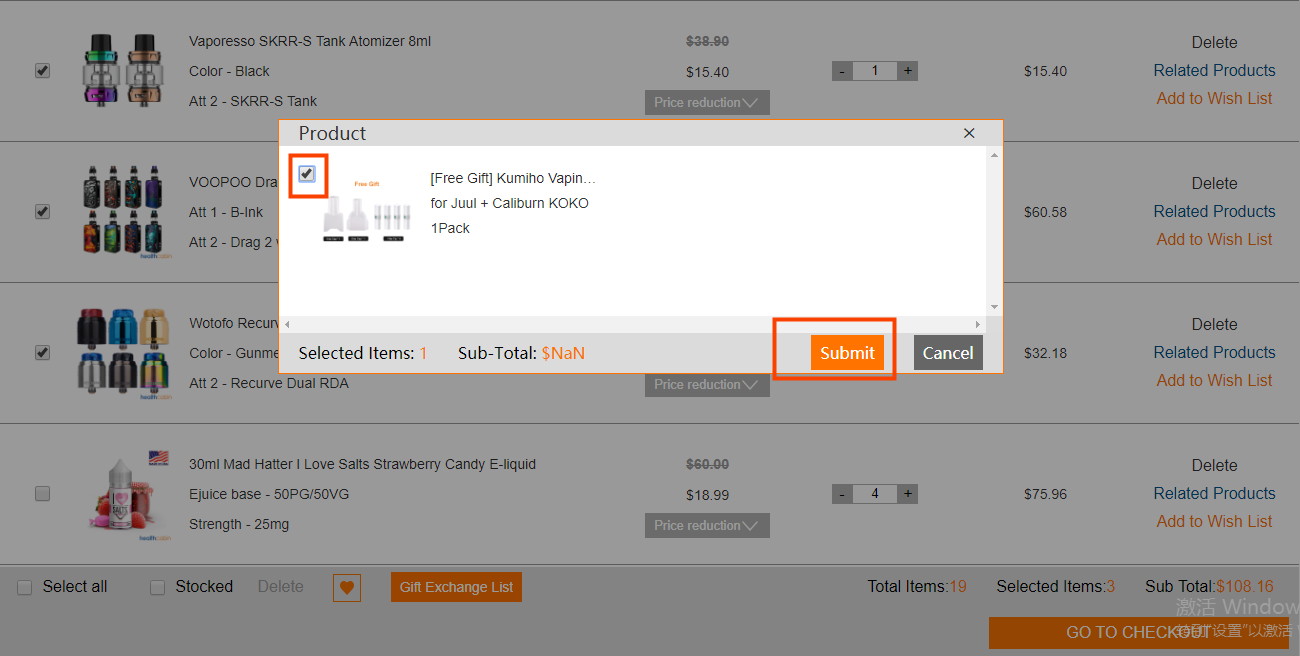Increase quantity of Vaporesso SKRR-S Tank
This screenshot has height=656, width=1300.
pyautogui.click(x=907, y=71)
